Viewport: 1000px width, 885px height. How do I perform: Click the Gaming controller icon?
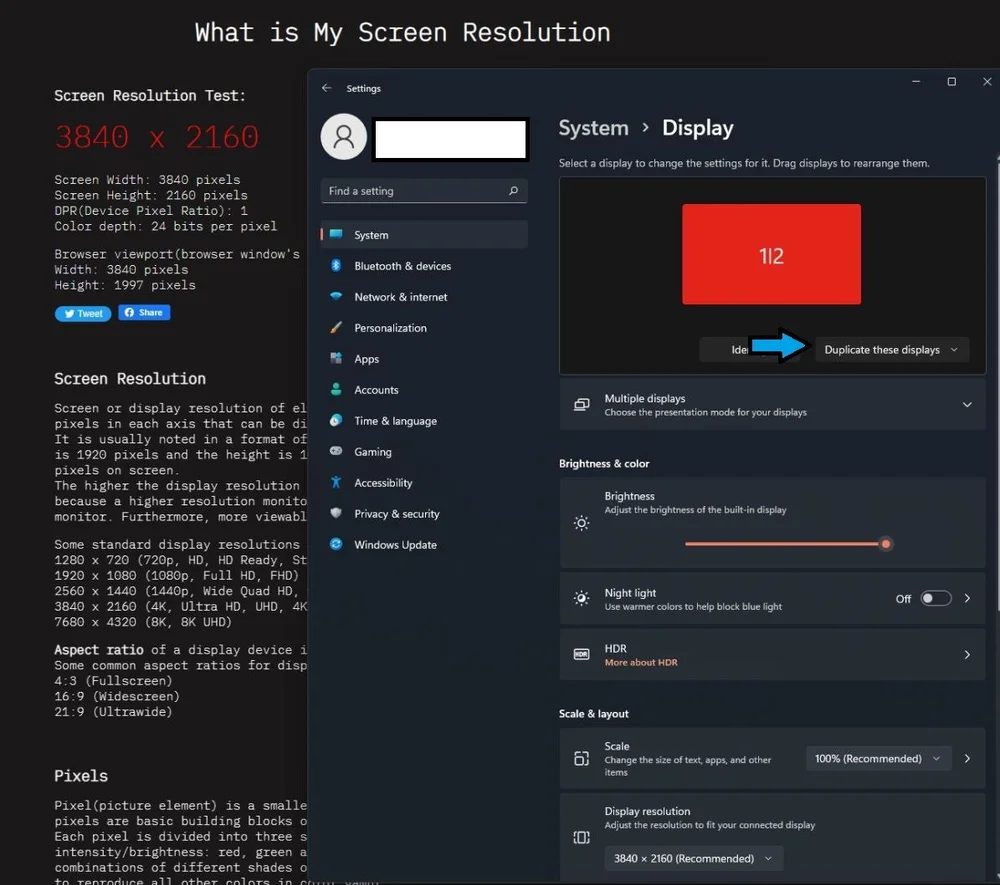pyautogui.click(x=336, y=451)
